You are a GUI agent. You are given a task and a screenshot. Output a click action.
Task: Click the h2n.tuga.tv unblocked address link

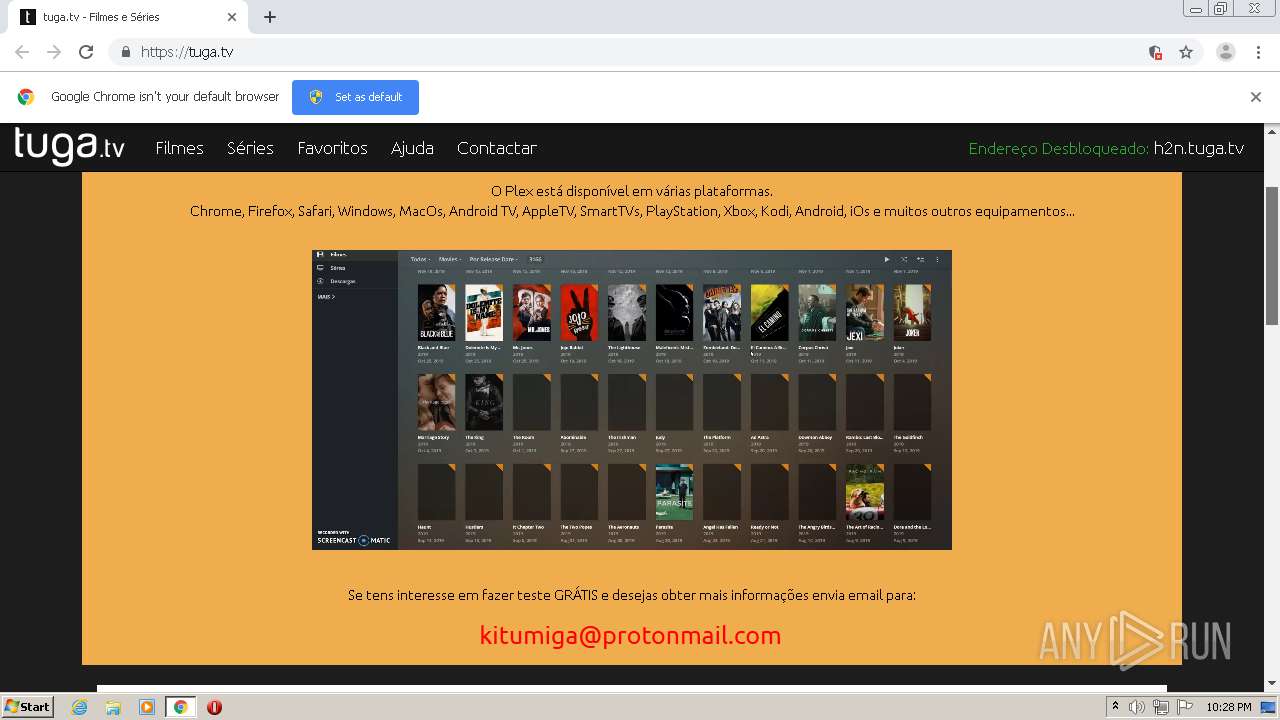[x=1198, y=148]
